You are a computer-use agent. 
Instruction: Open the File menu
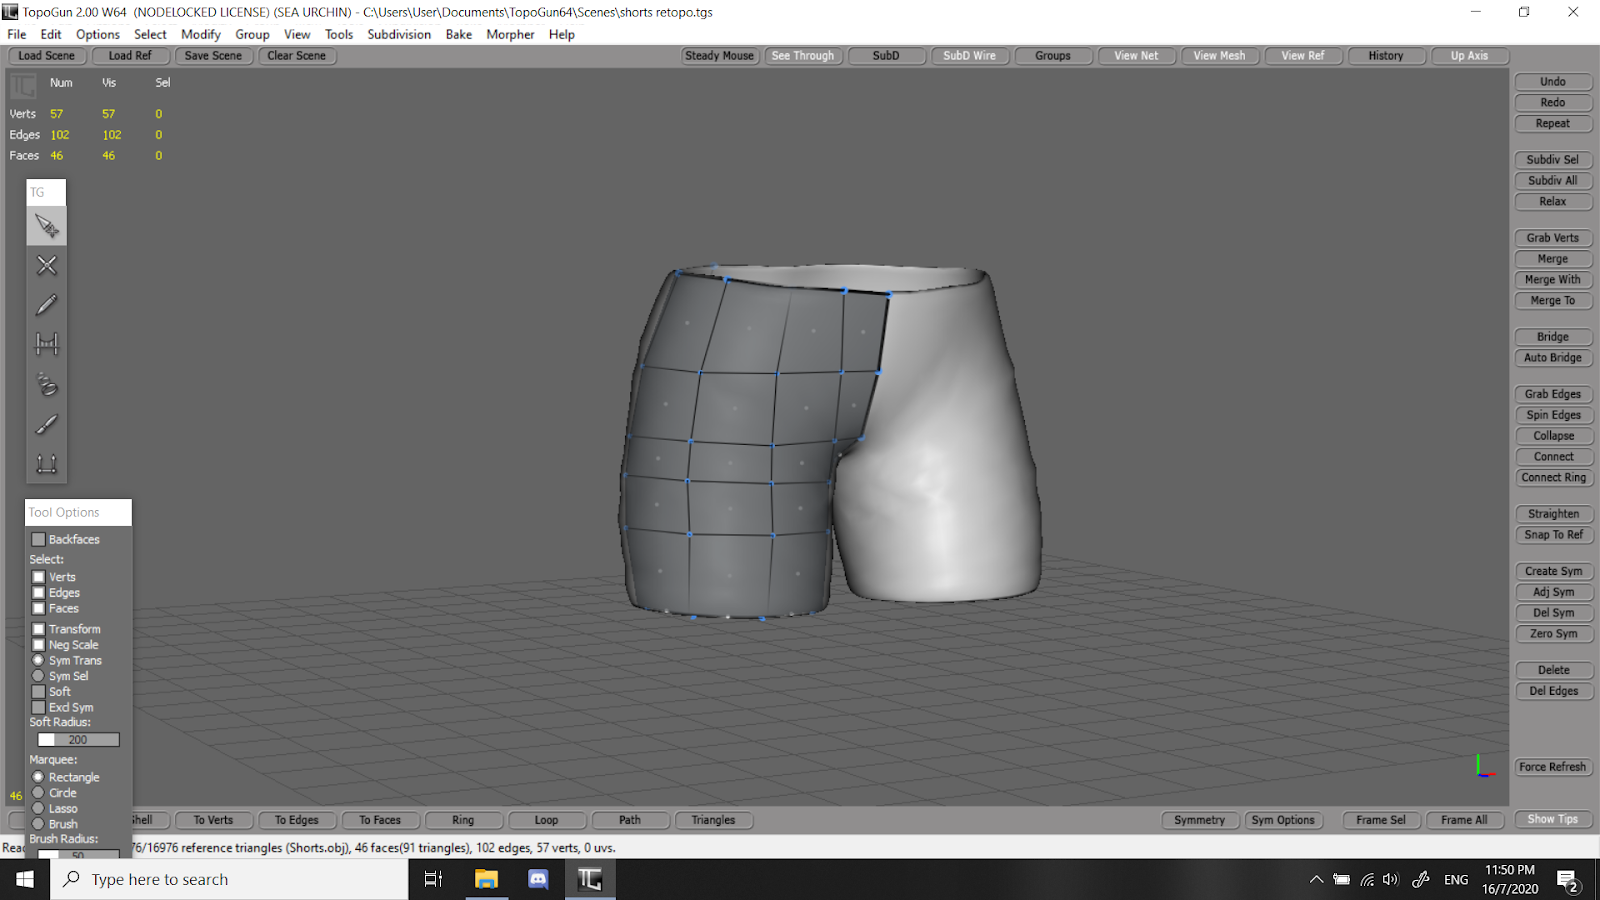(17, 34)
